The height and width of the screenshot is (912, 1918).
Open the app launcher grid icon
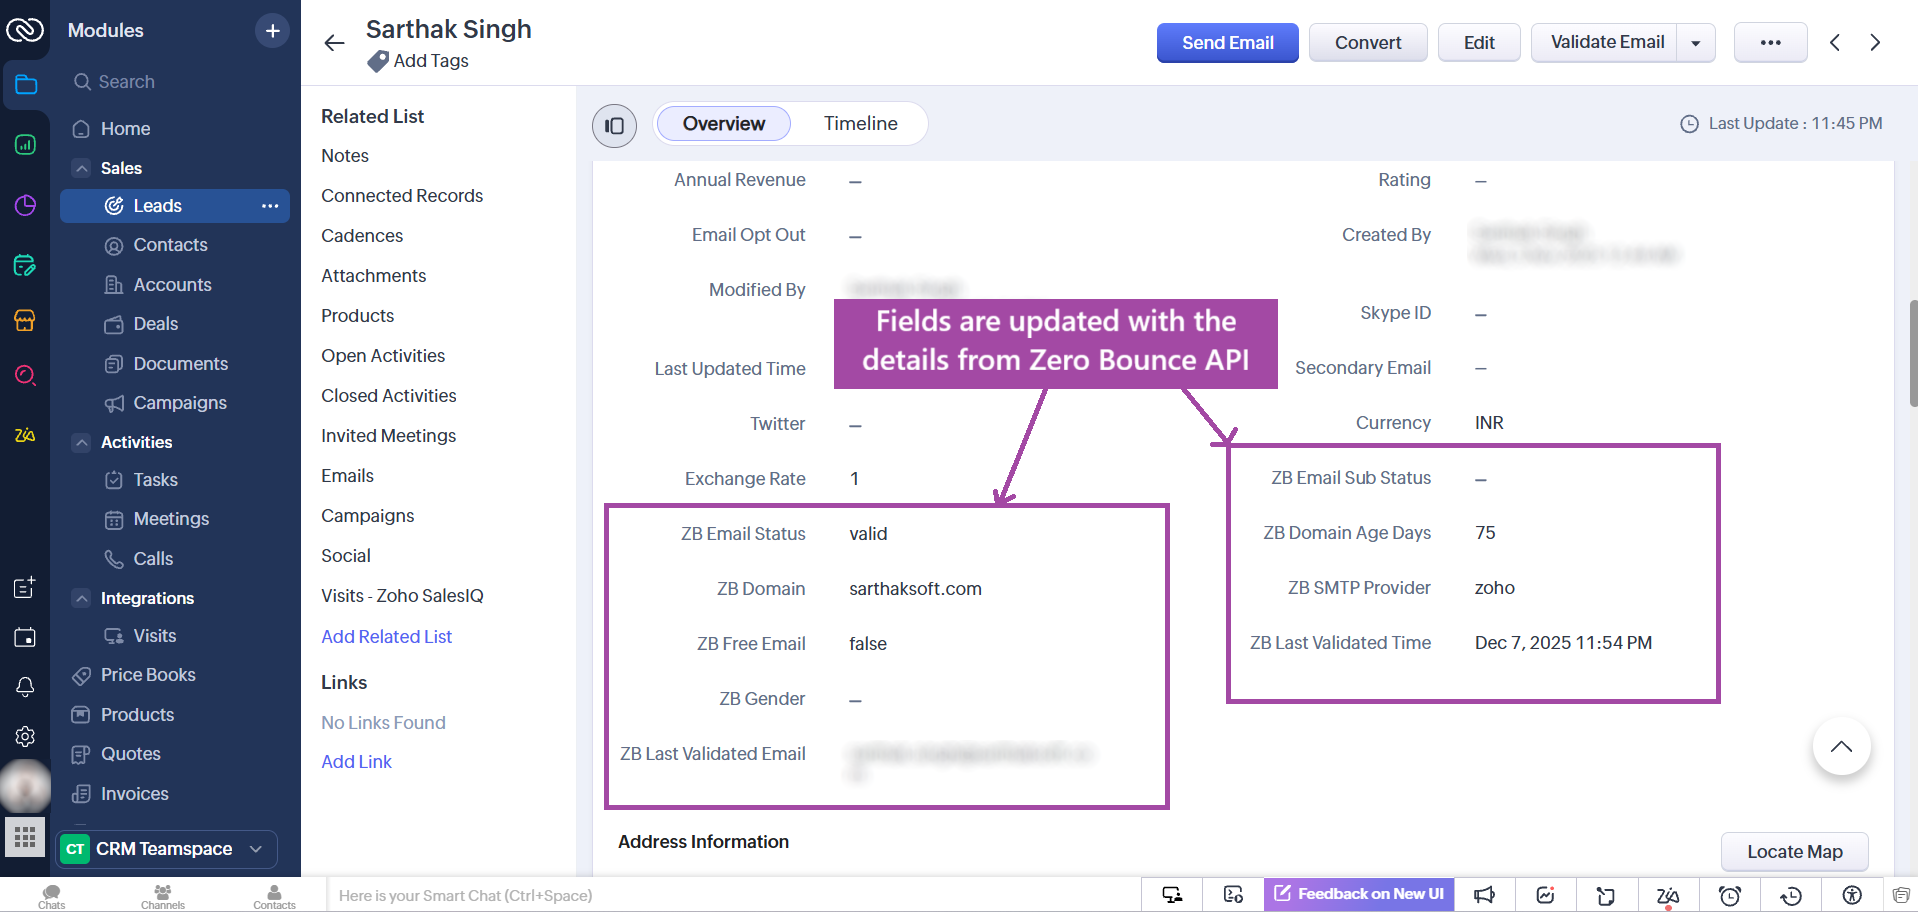25,836
